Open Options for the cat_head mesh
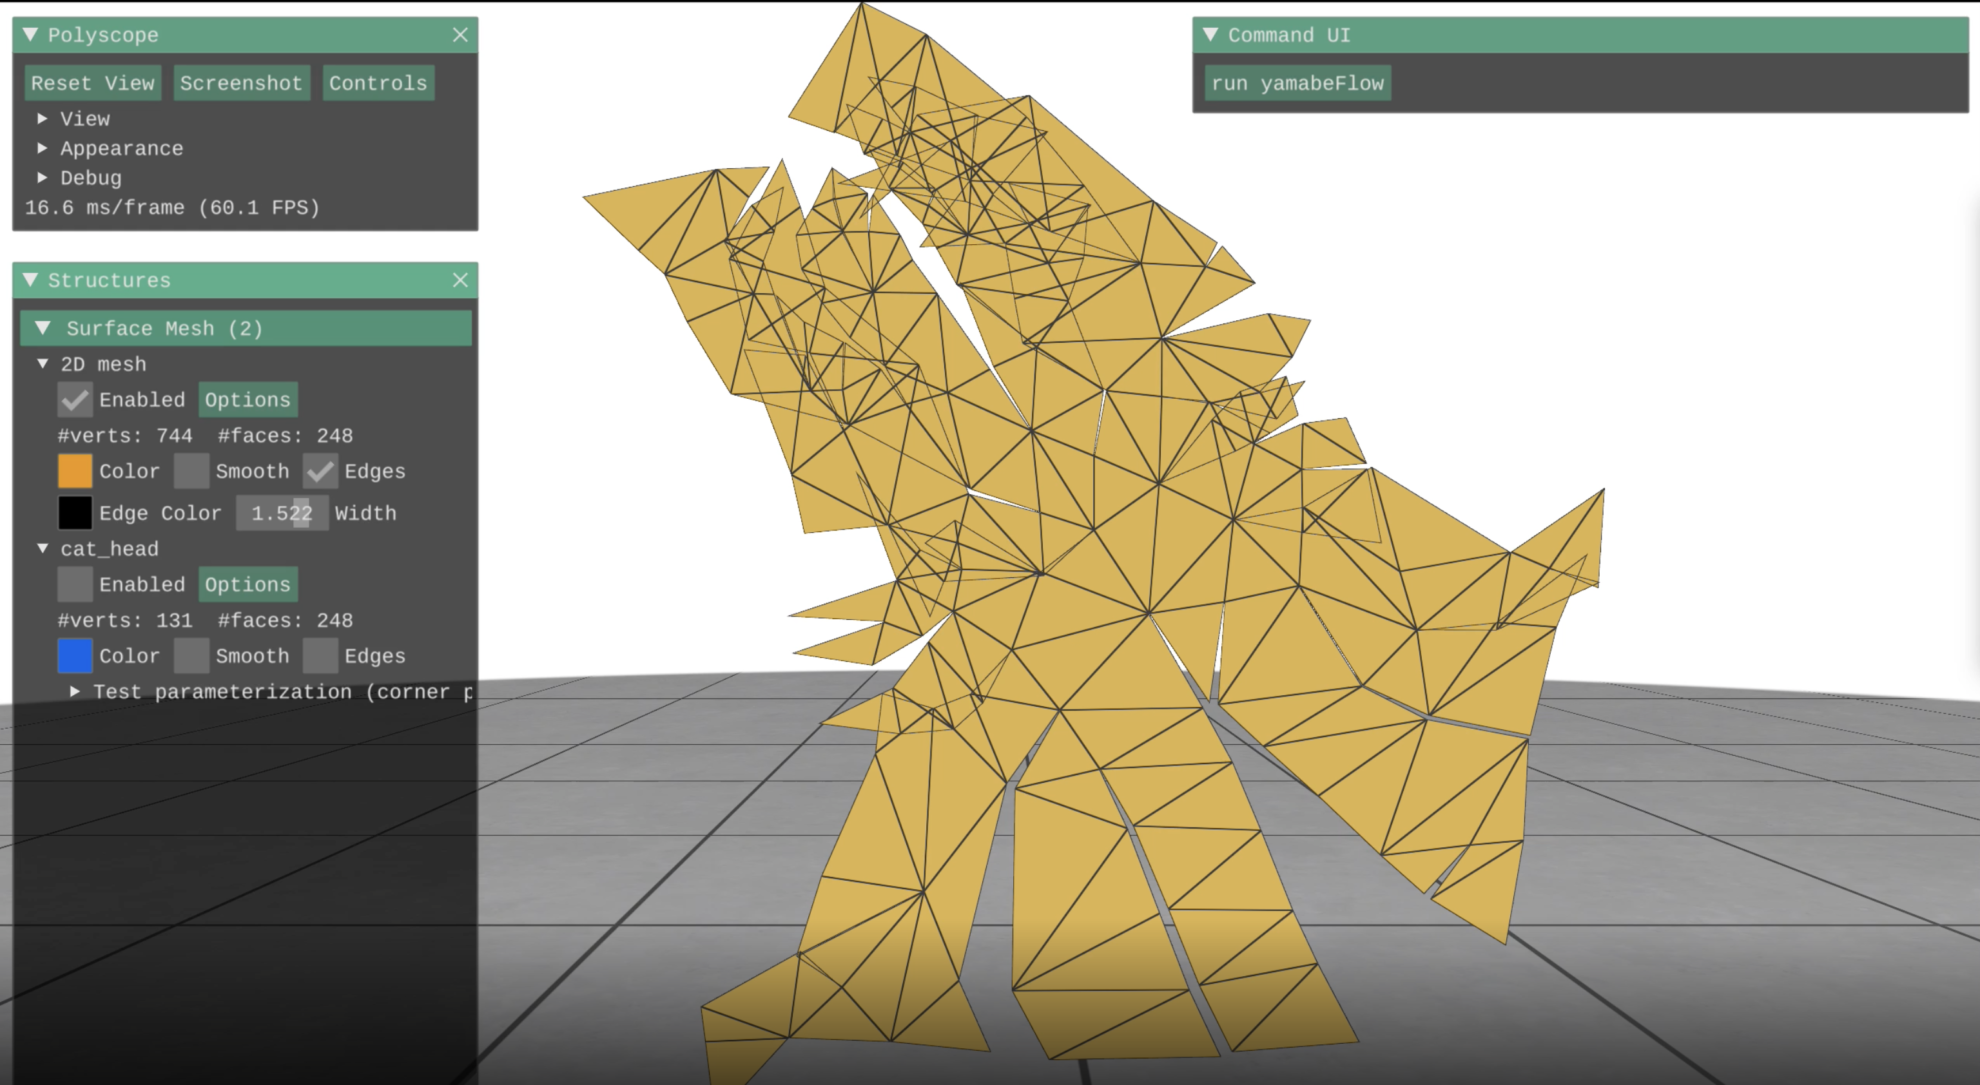 click(x=248, y=584)
